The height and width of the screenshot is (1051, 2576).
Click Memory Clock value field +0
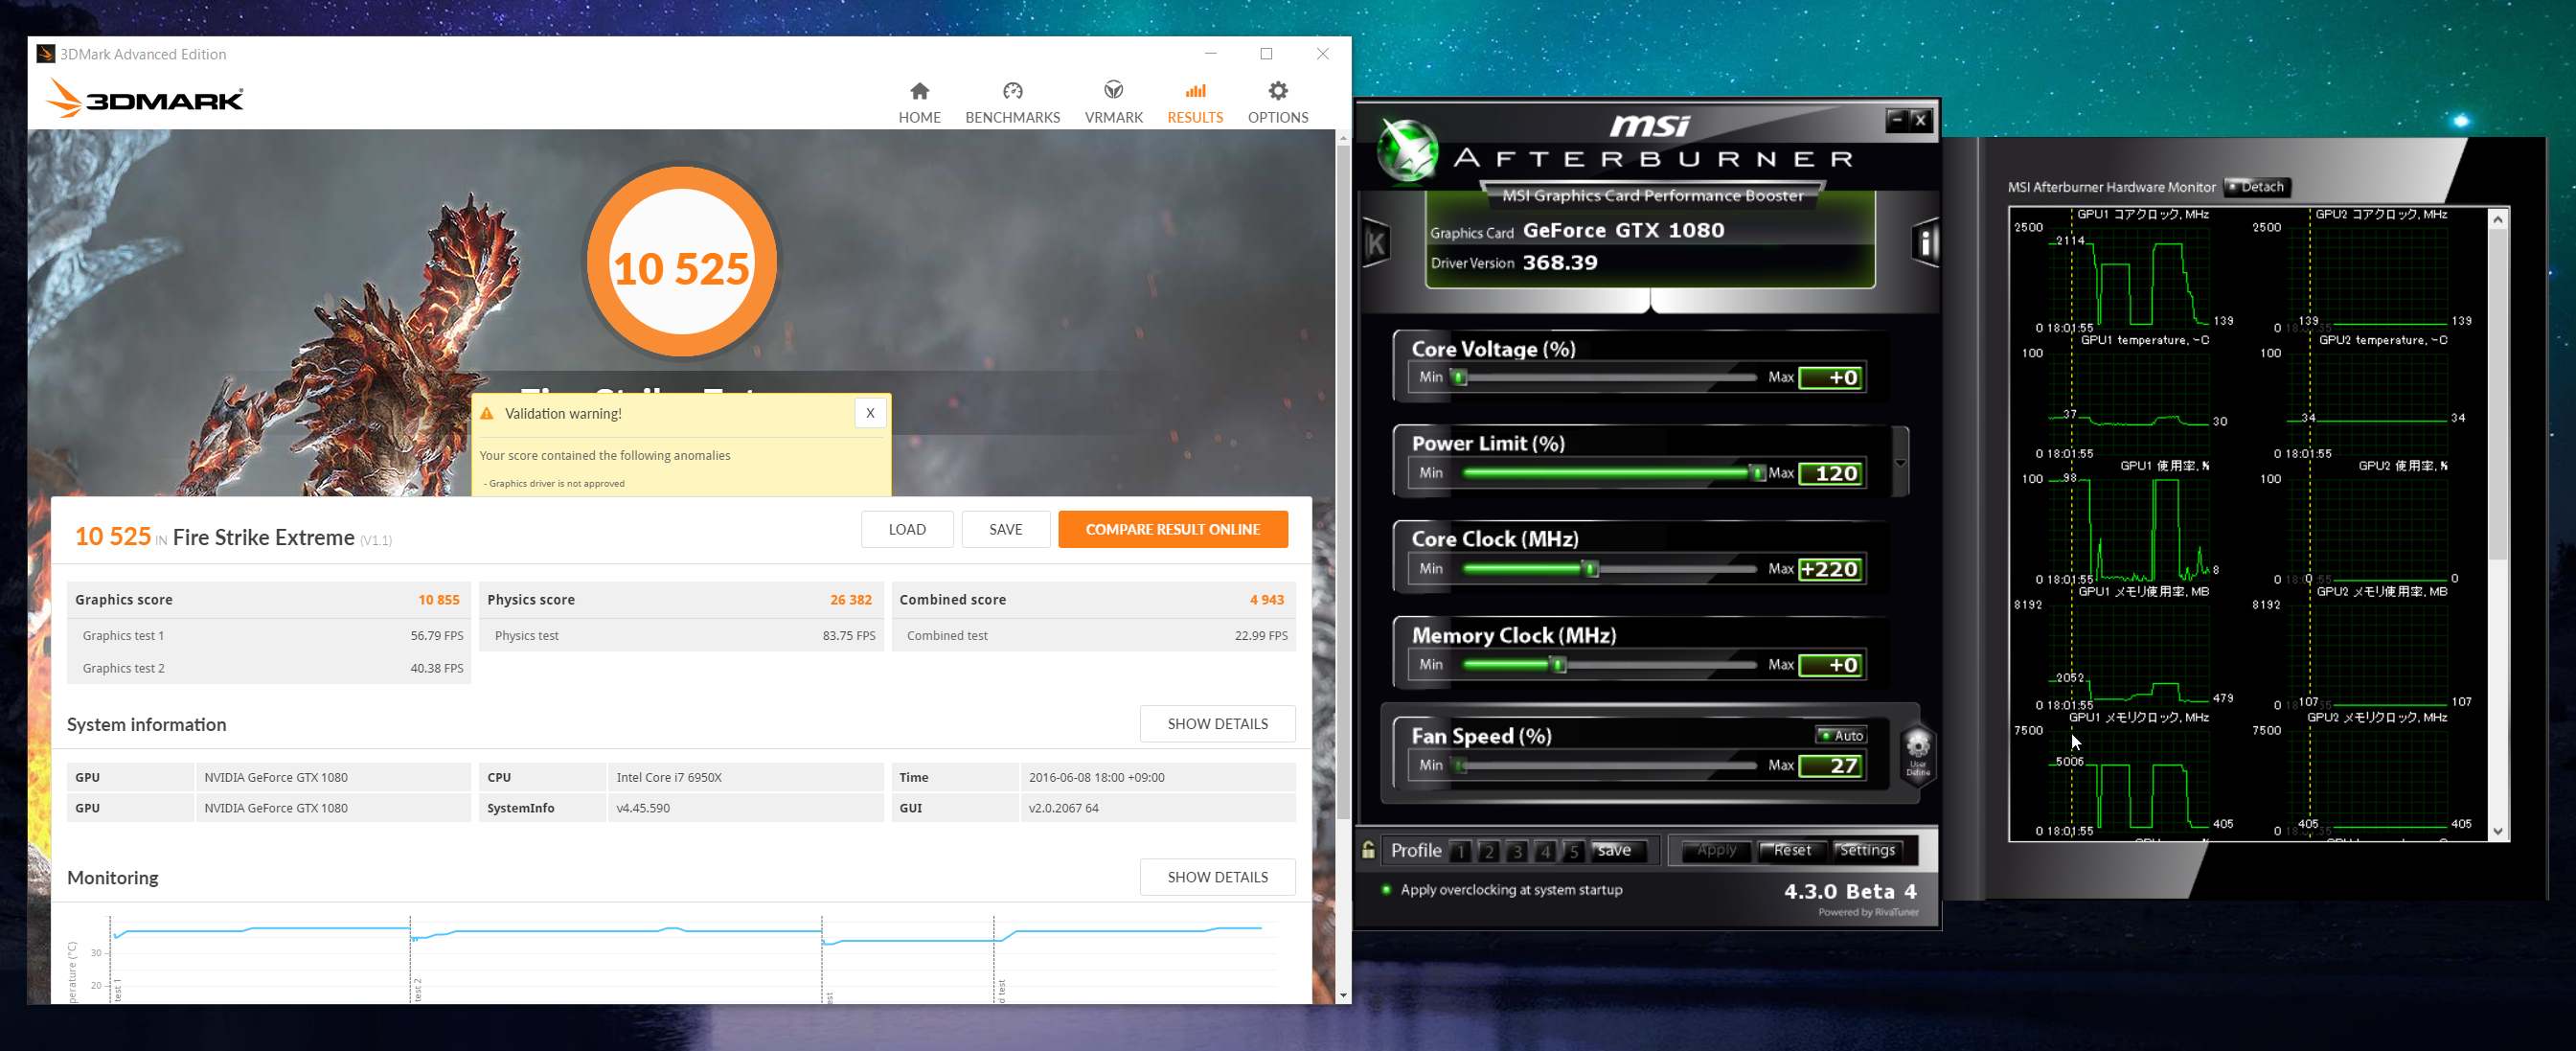click(x=1830, y=665)
